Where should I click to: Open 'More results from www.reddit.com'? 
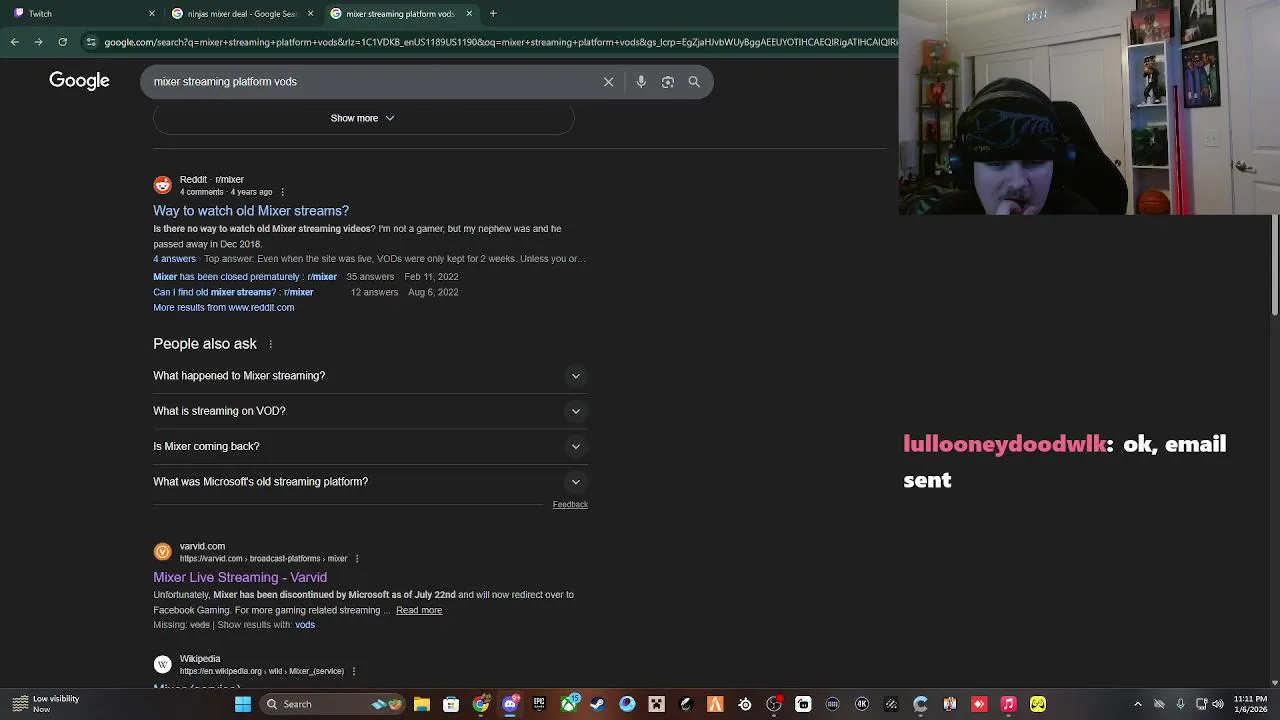223,308
